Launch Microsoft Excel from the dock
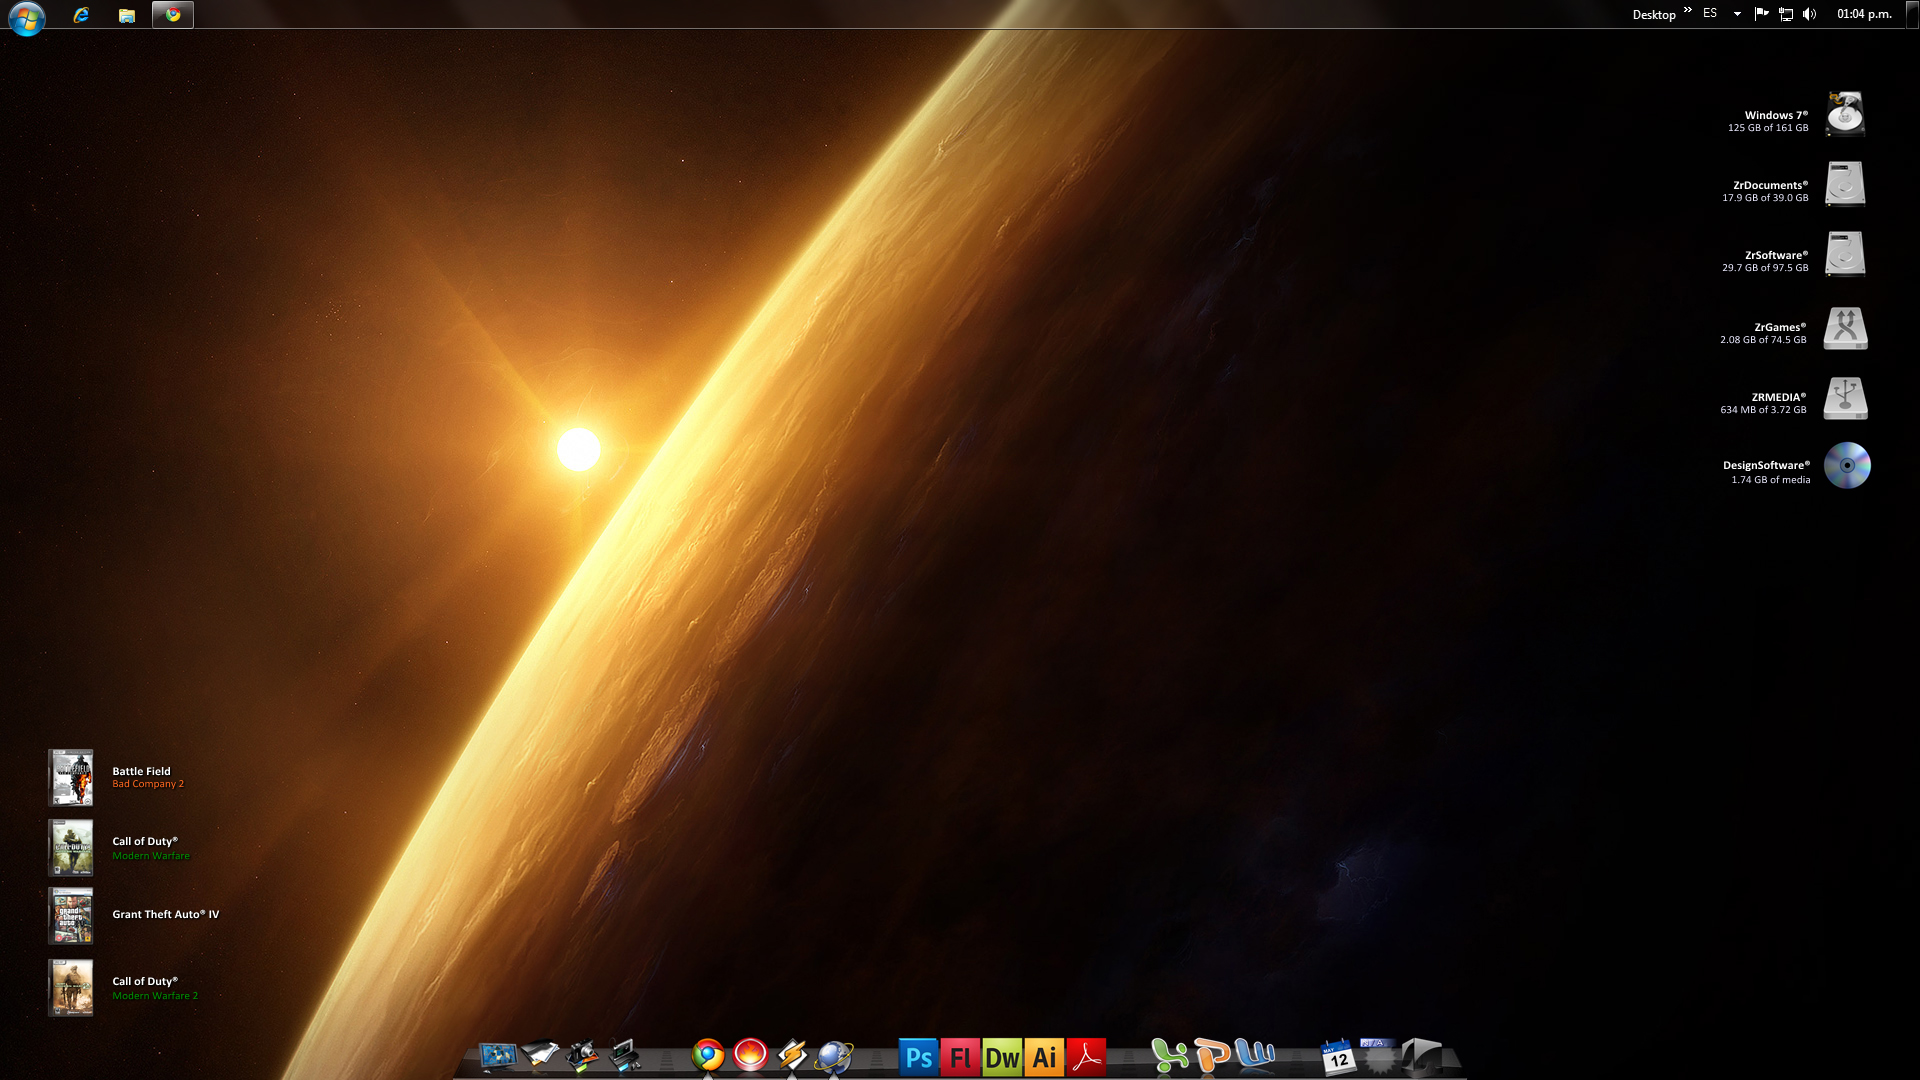Image resolution: width=1920 pixels, height=1080 pixels. pos(1169,1056)
